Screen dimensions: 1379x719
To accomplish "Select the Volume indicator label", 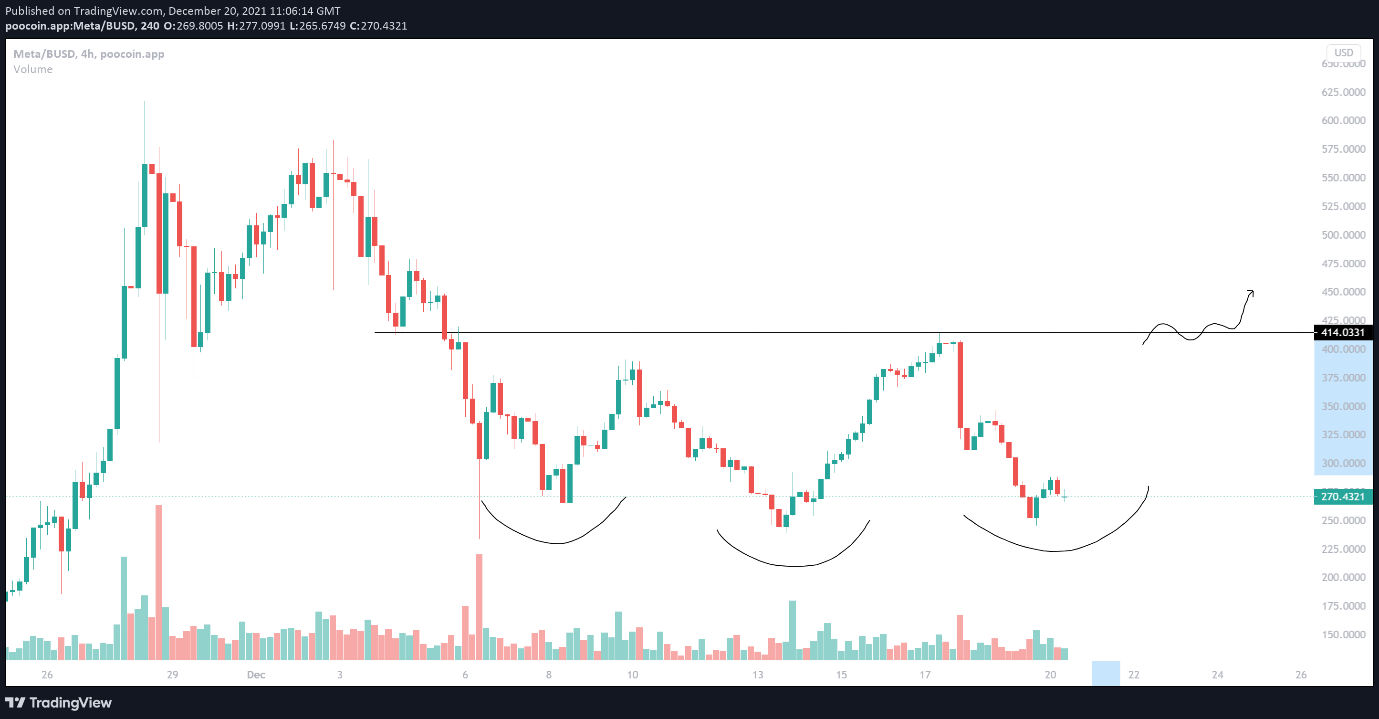I will click(33, 69).
